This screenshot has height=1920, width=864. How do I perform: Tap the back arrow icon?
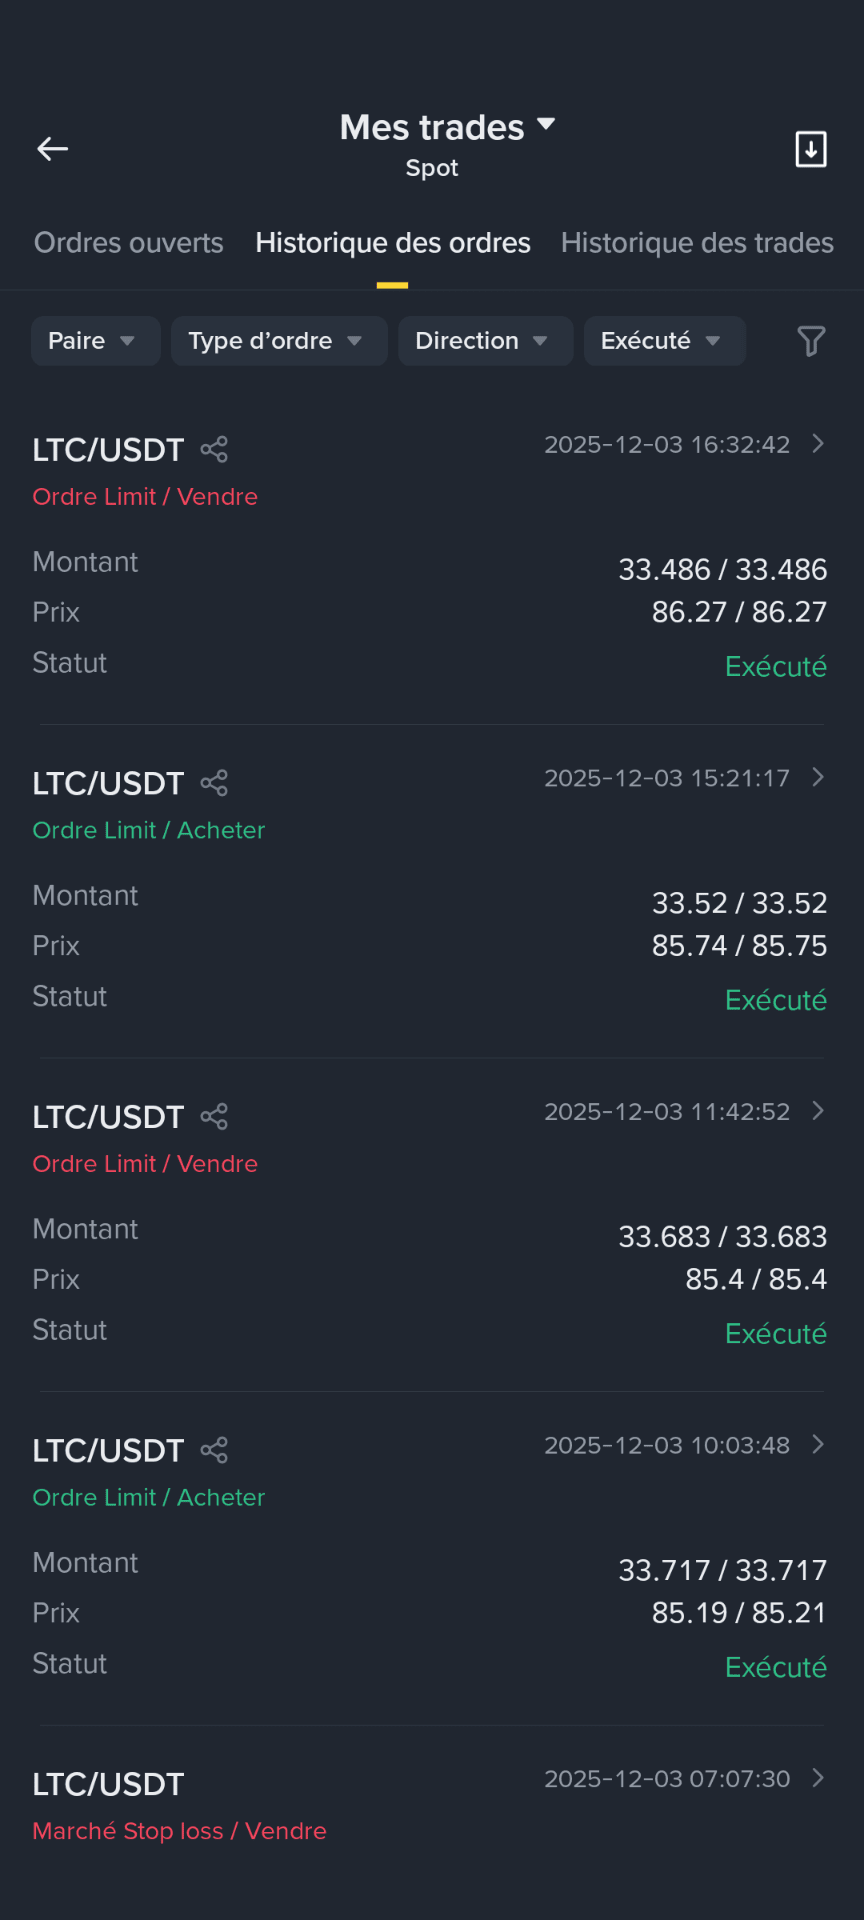[x=53, y=149]
